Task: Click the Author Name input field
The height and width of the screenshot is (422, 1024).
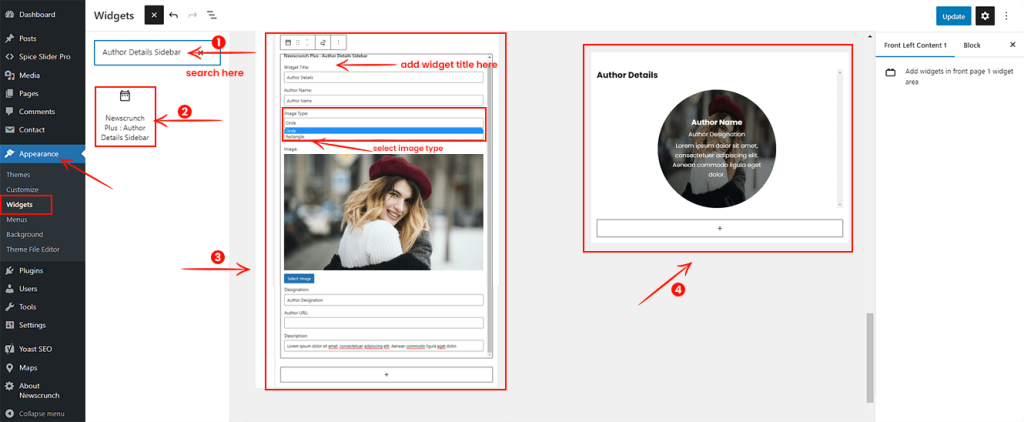Action: (x=383, y=101)
